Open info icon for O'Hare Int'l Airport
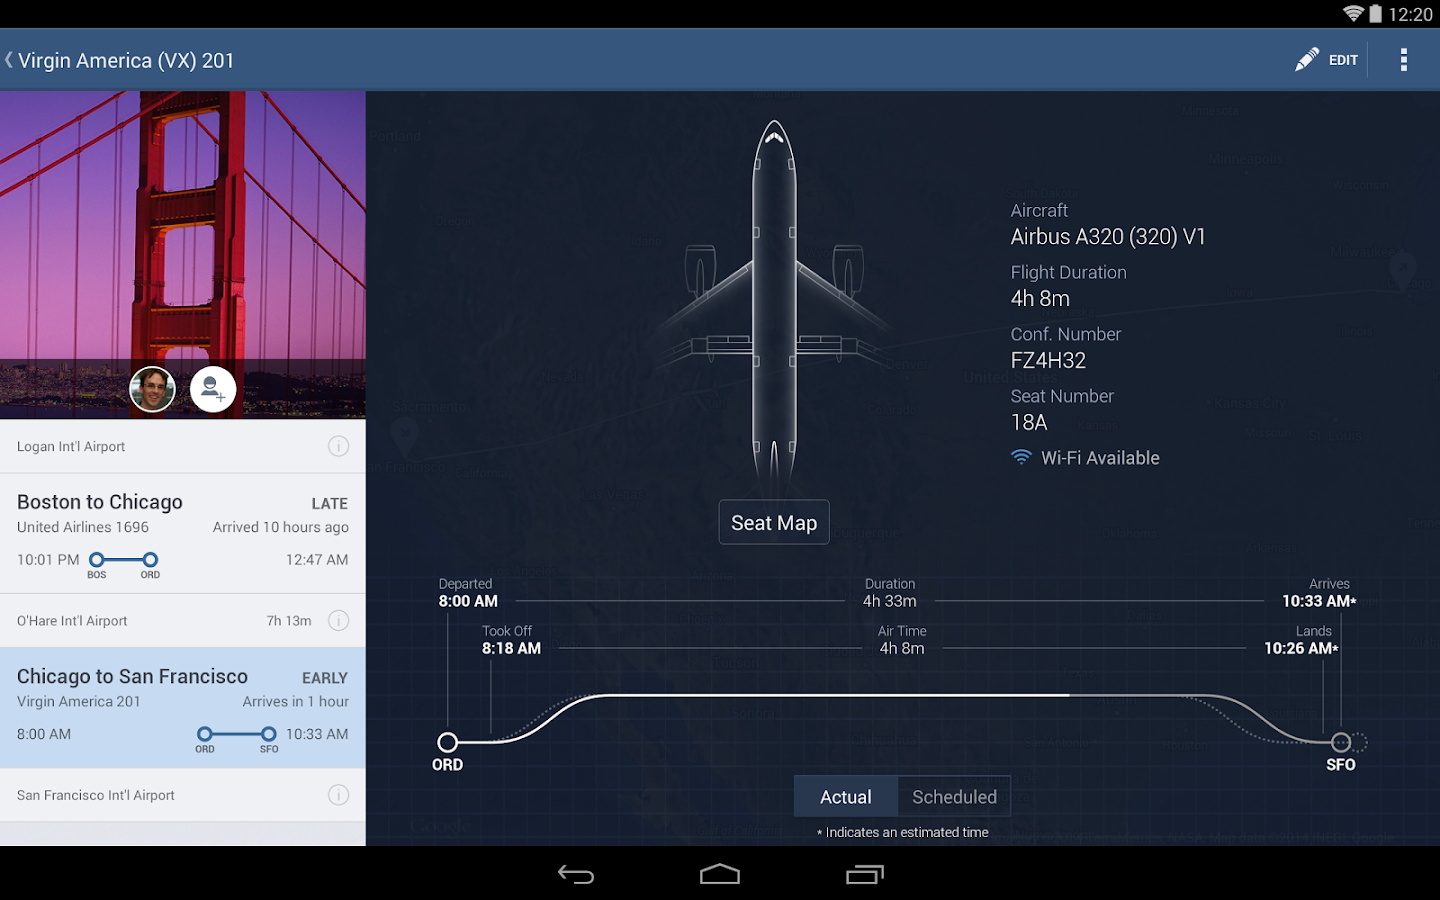The height and width of the screenshot is (900, 1440). coord(339,621)
